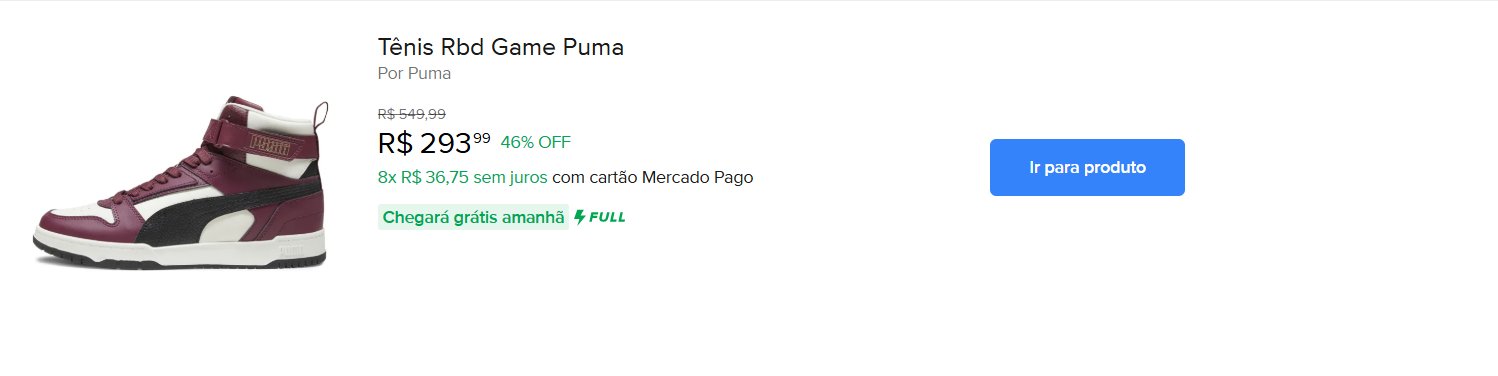
Task: Click the crossed-out R$ 549,99 price
Action: pyautogui.click(x=412, y=114)
